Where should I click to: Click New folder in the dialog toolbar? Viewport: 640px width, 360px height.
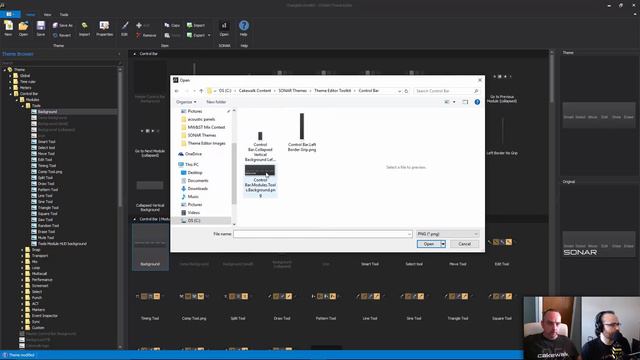click(x=216, y=102)
